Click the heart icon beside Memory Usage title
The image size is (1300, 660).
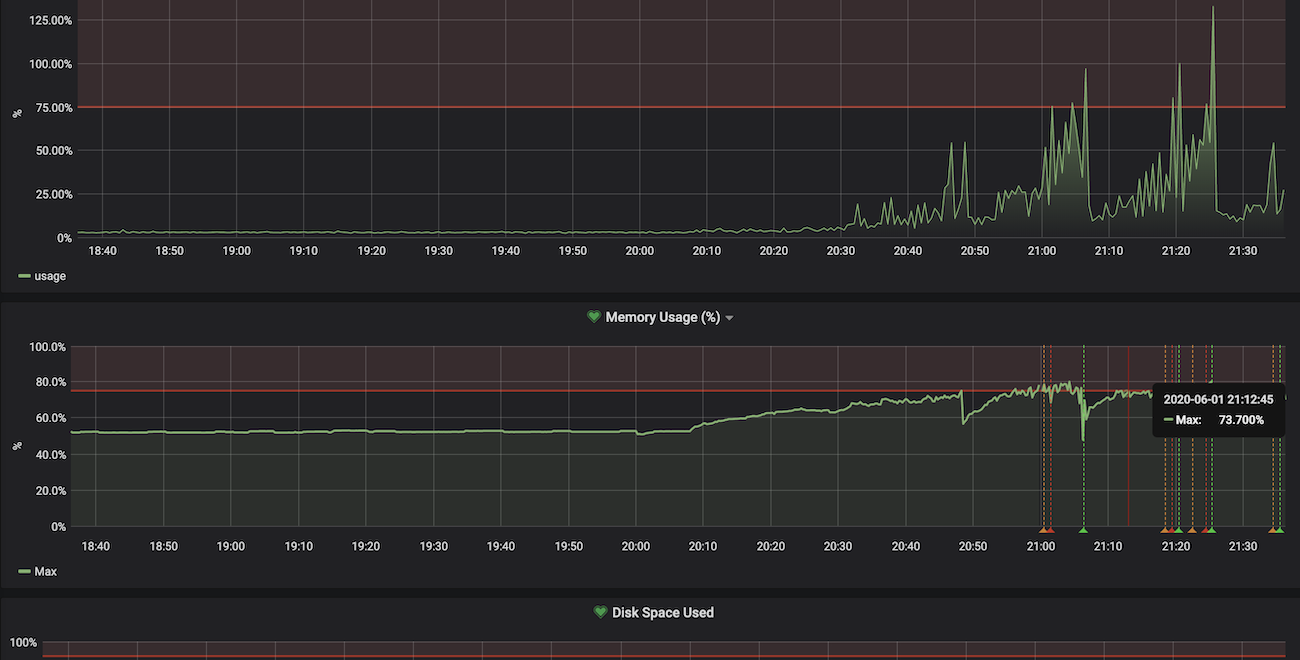594,317
